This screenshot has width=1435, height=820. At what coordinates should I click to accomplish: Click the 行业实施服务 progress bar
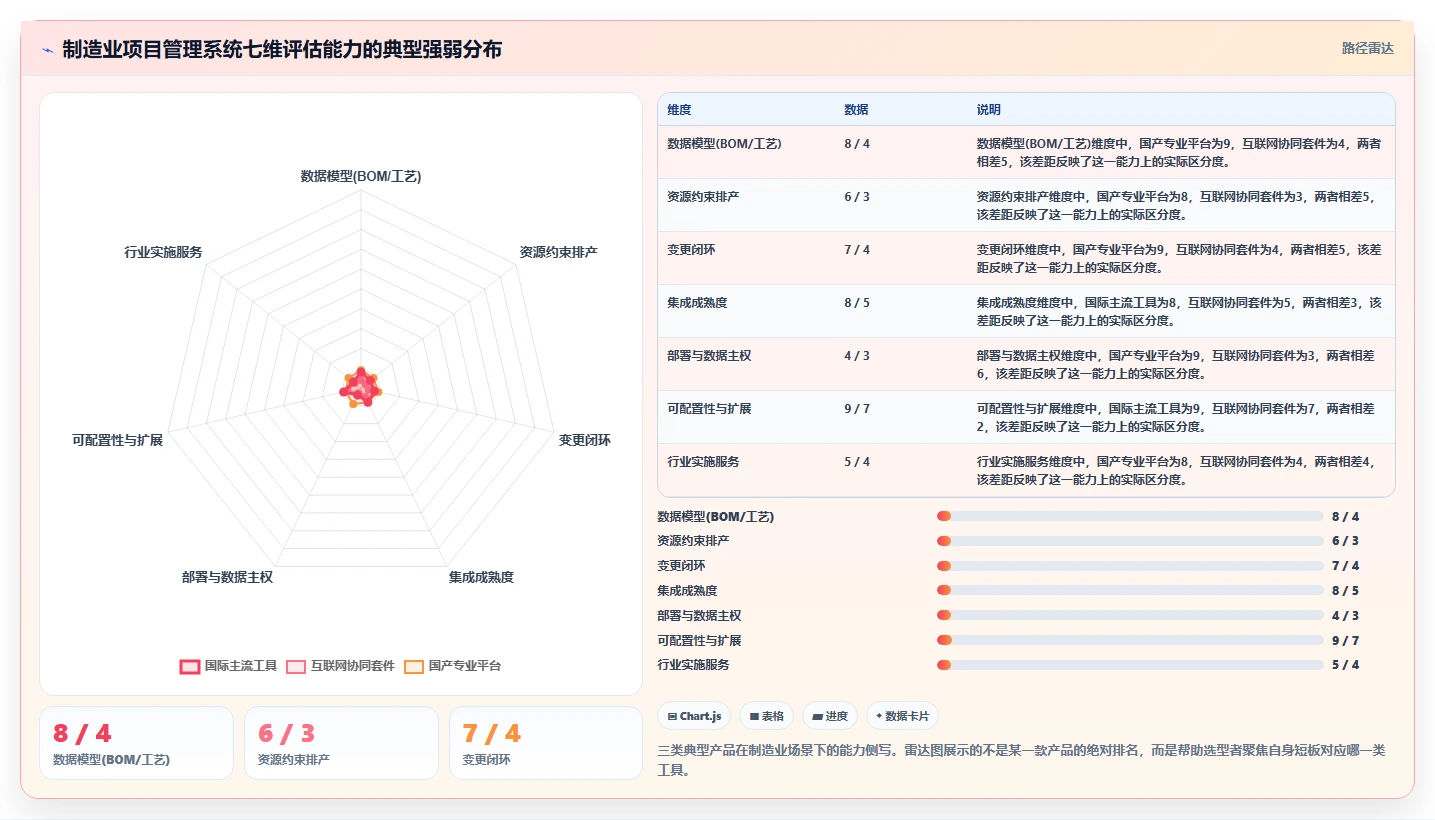(x=1130, y=665)
